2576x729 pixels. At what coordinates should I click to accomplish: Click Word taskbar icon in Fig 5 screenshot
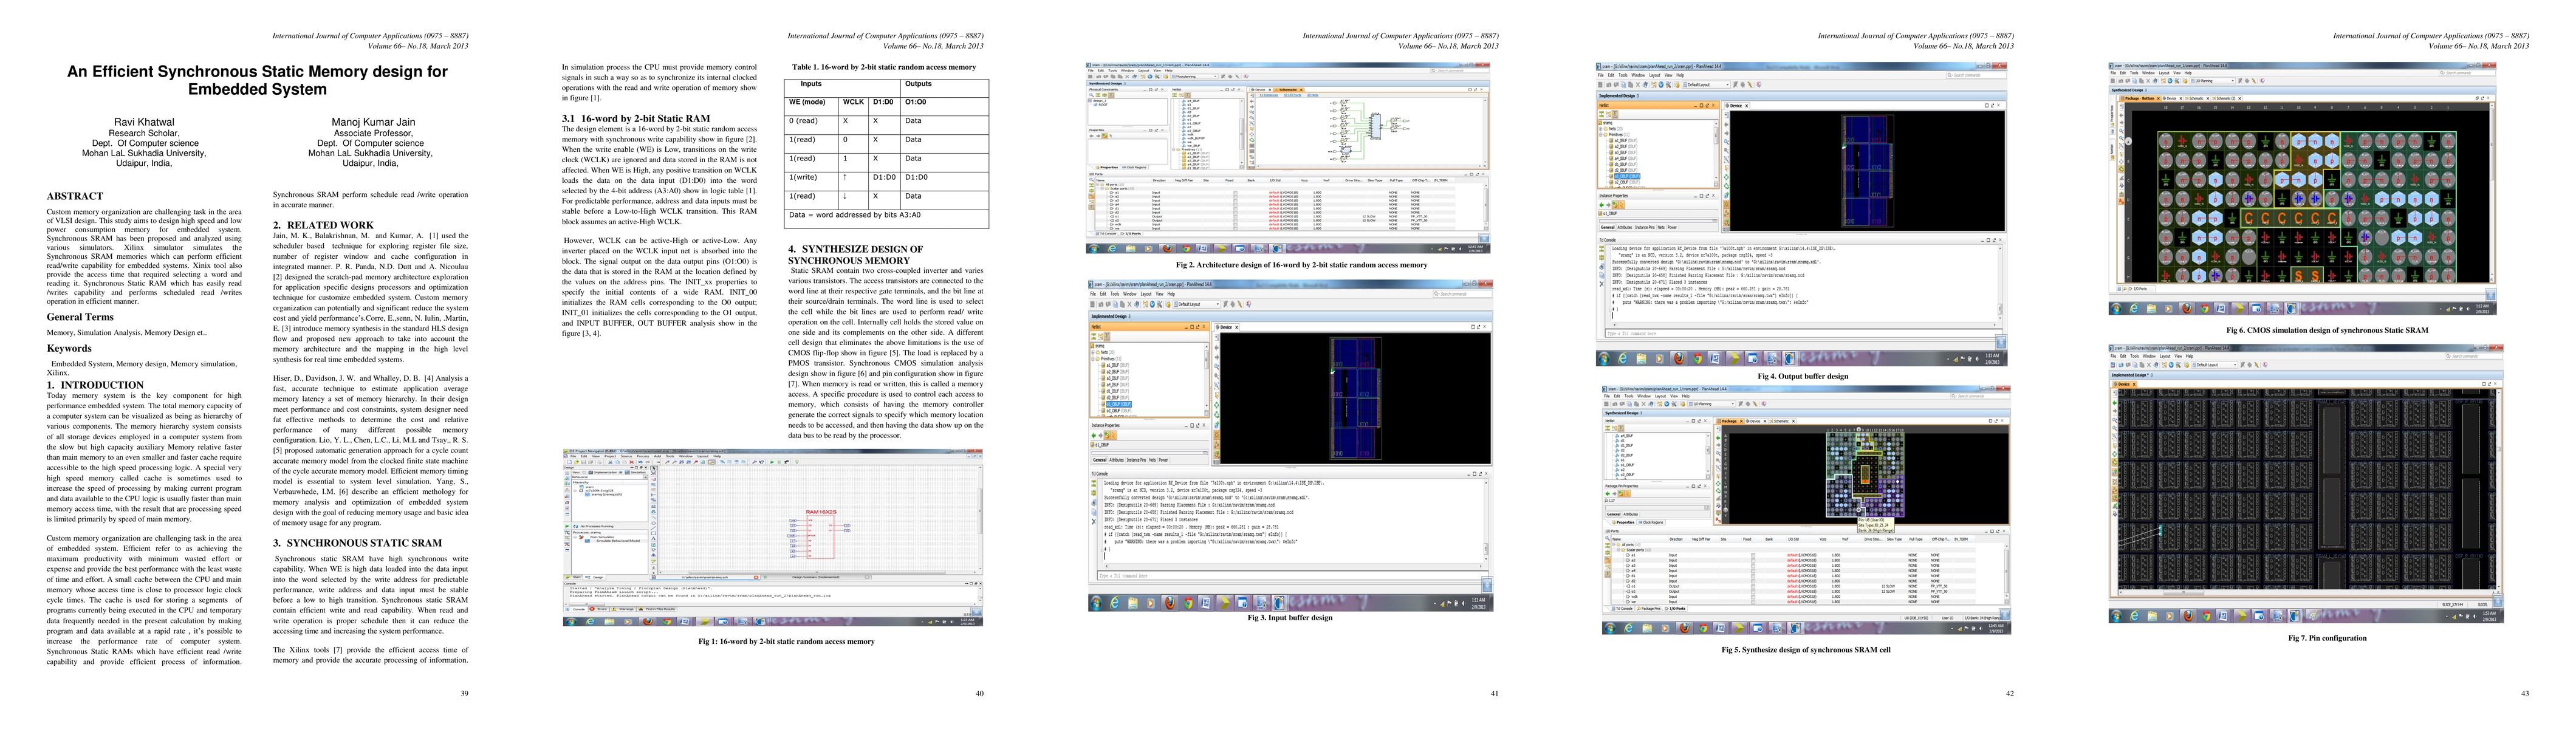pos(1720,628)
